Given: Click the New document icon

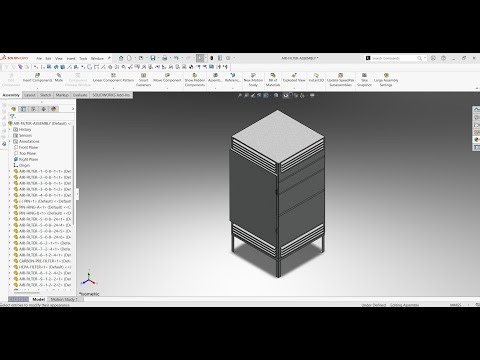Looking at the screenshot, I should click(129, 58).
